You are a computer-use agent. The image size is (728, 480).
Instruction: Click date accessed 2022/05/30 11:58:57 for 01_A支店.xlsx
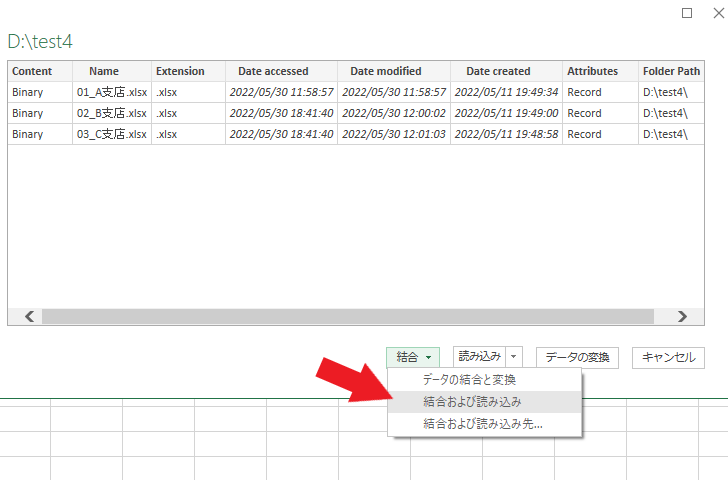click(281, 92)
